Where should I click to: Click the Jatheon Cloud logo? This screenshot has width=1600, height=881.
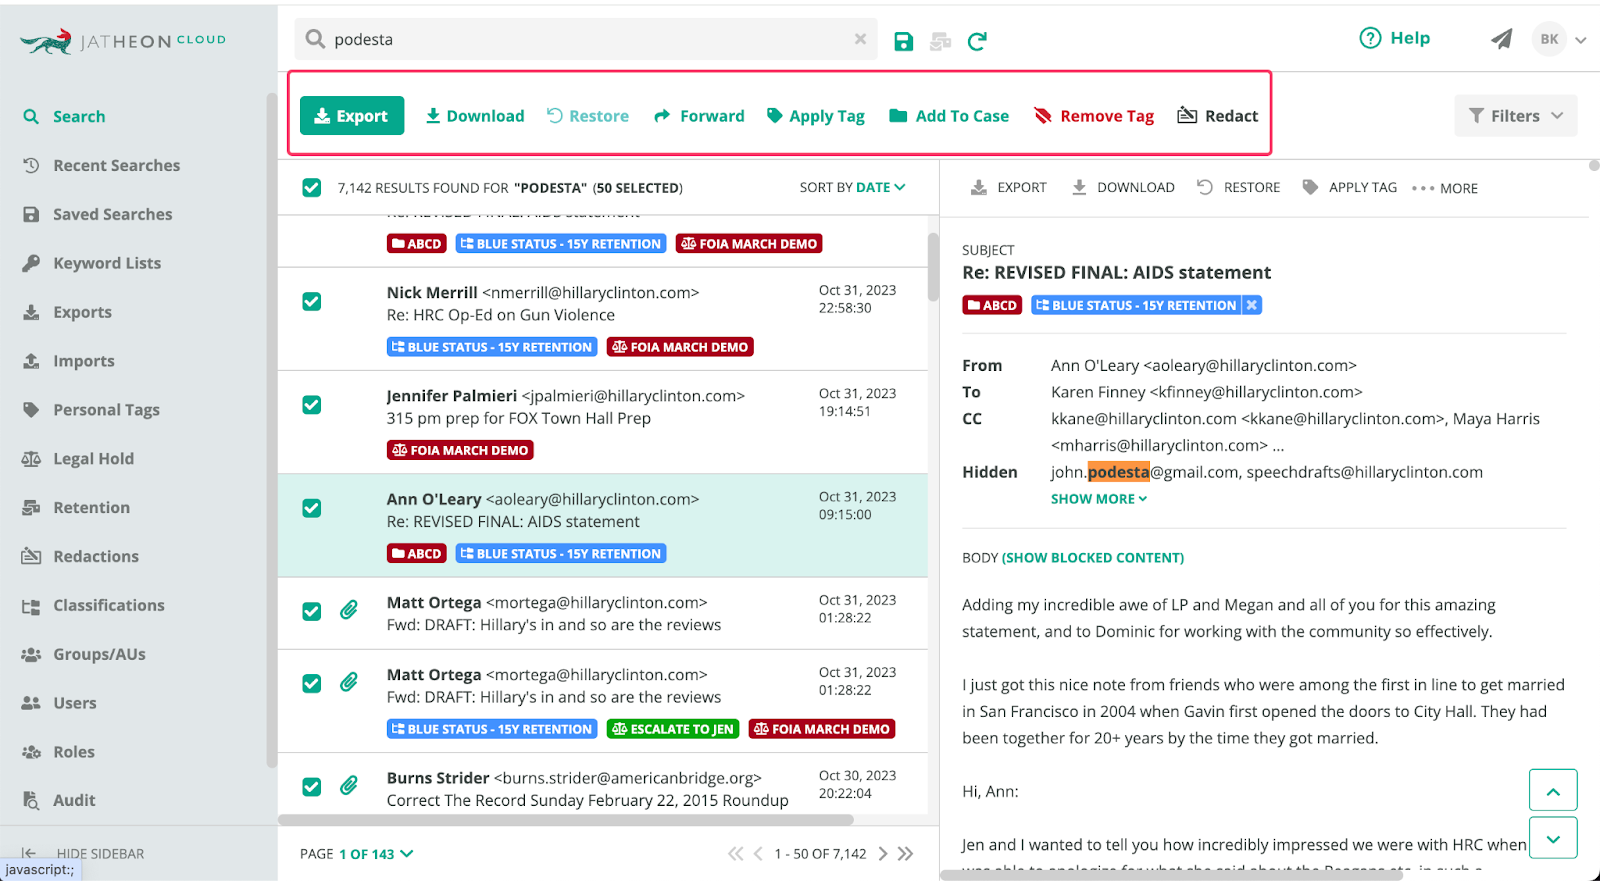coord(123,41)
